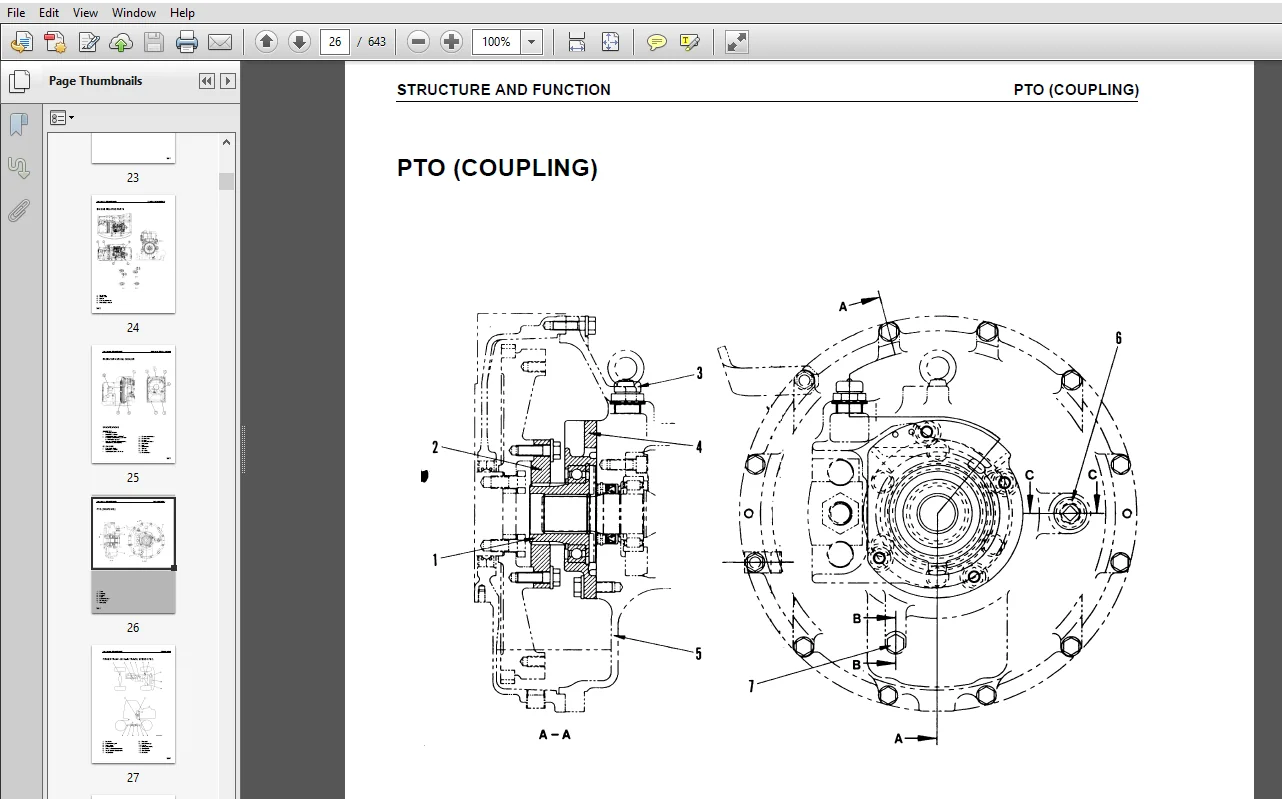Open the Attachments paperclip pane

point(19,210)
